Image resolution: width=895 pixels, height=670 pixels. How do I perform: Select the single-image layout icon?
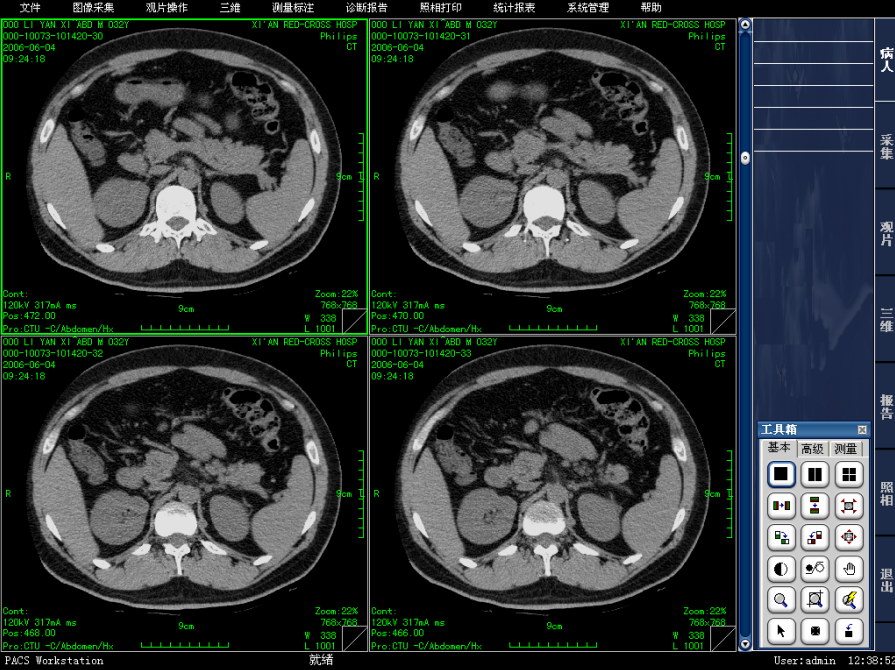(781, 474)
